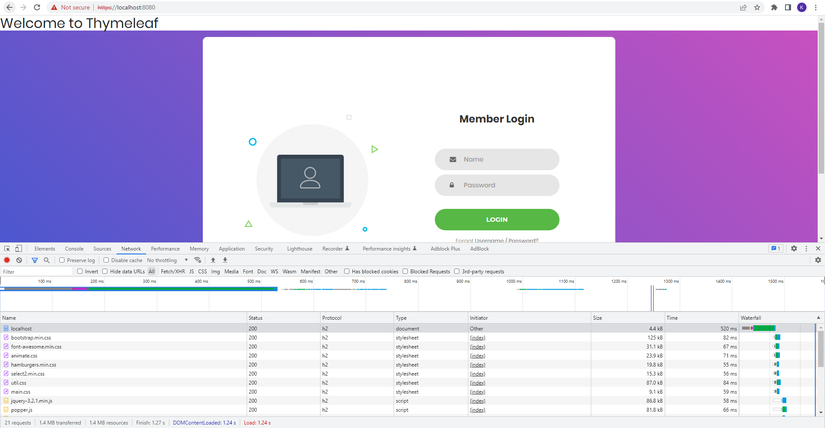The width and height of the screenshot is (825, 428).
Task: Check the 3rd-party requests checkbox
Action: pos(457,272)
